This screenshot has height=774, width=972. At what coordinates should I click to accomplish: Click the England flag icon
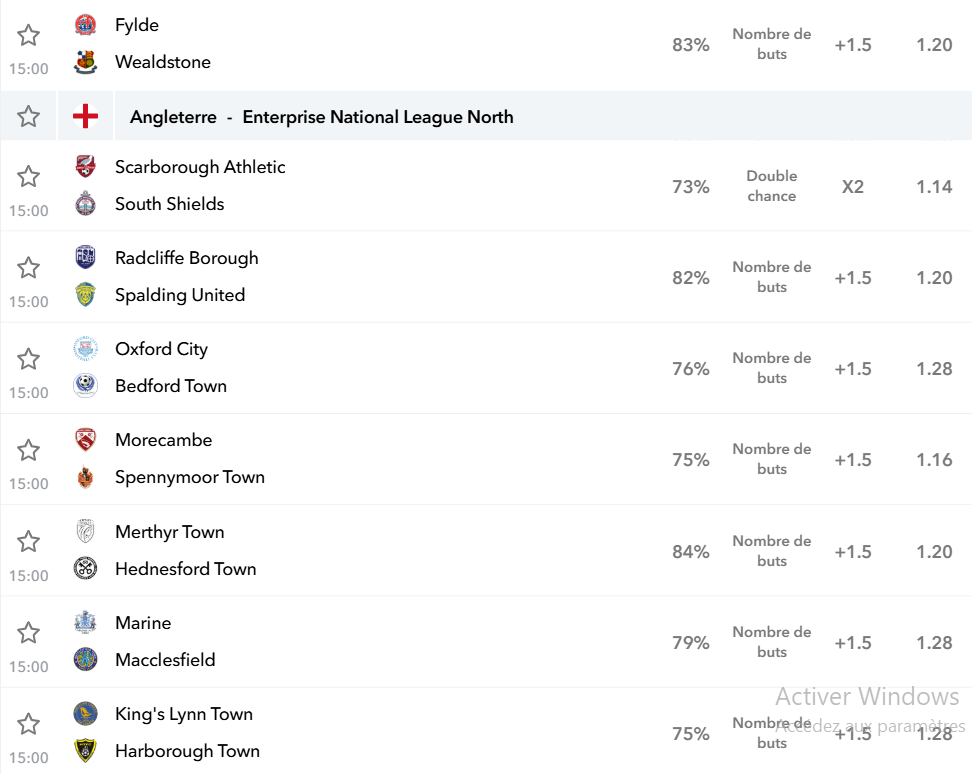pos(86,117)
